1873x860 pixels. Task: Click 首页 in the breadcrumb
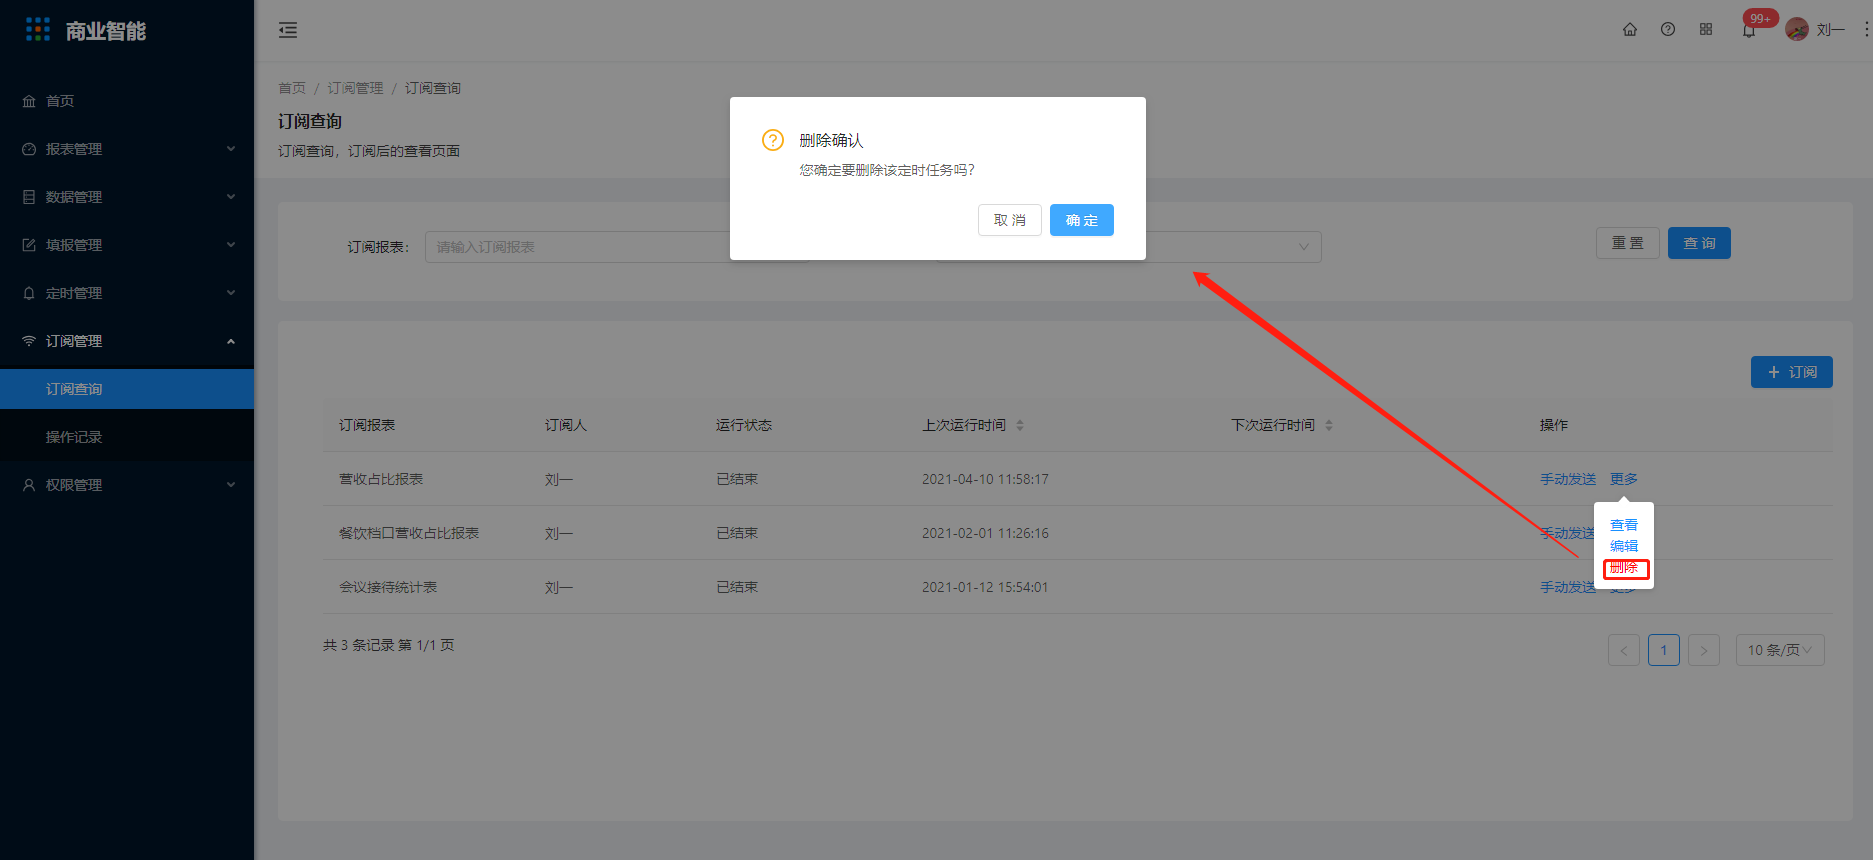(x=292, y=88)
